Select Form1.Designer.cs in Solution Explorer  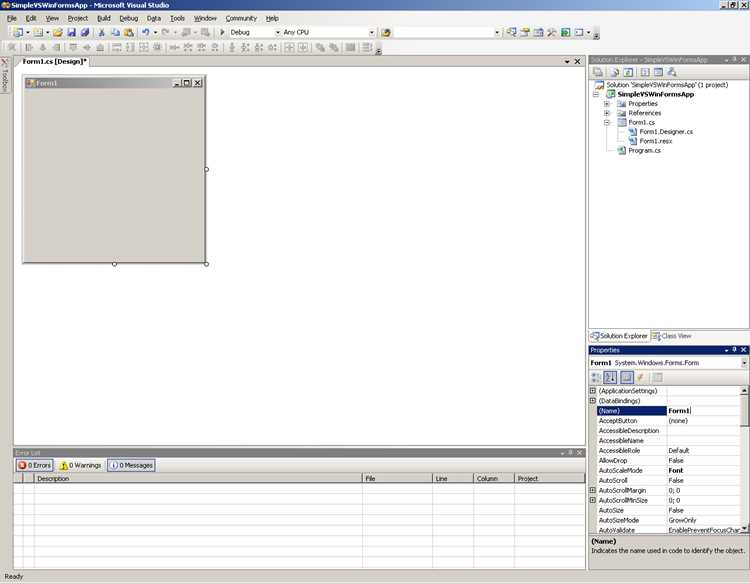pyautogui.click(x=666, y=132)
